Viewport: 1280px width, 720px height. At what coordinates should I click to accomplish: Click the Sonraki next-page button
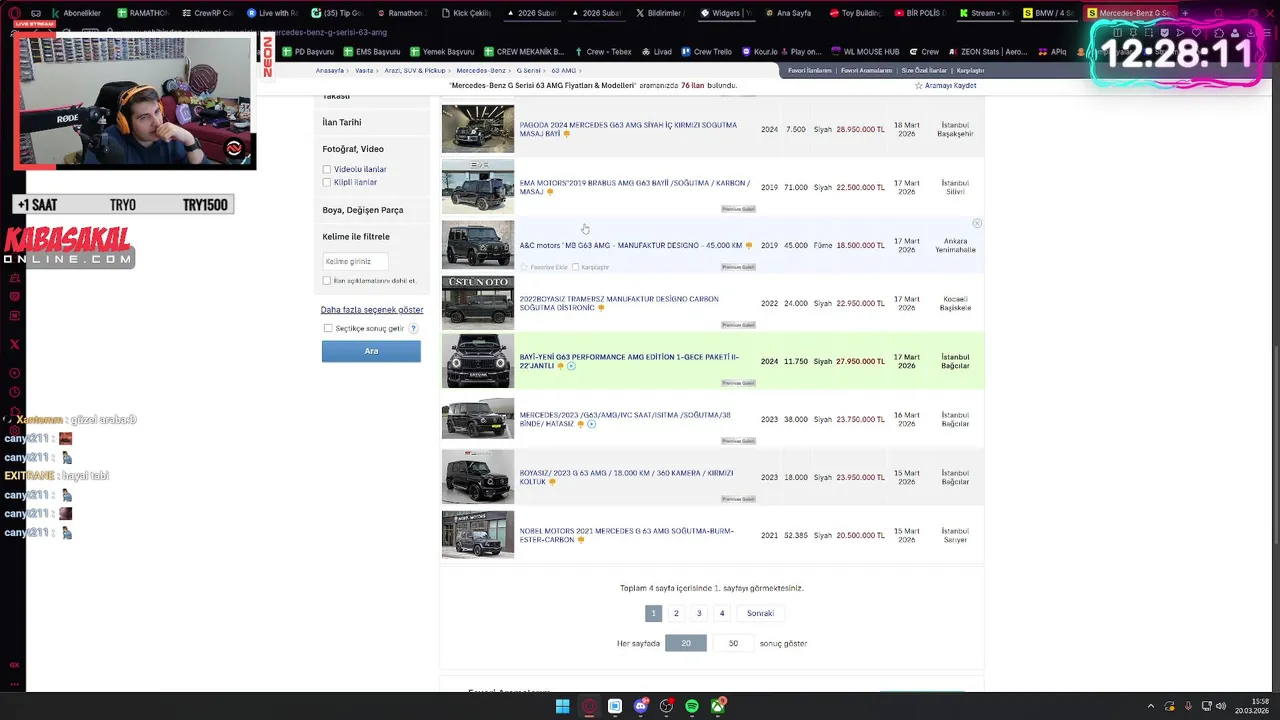[760, 613]
